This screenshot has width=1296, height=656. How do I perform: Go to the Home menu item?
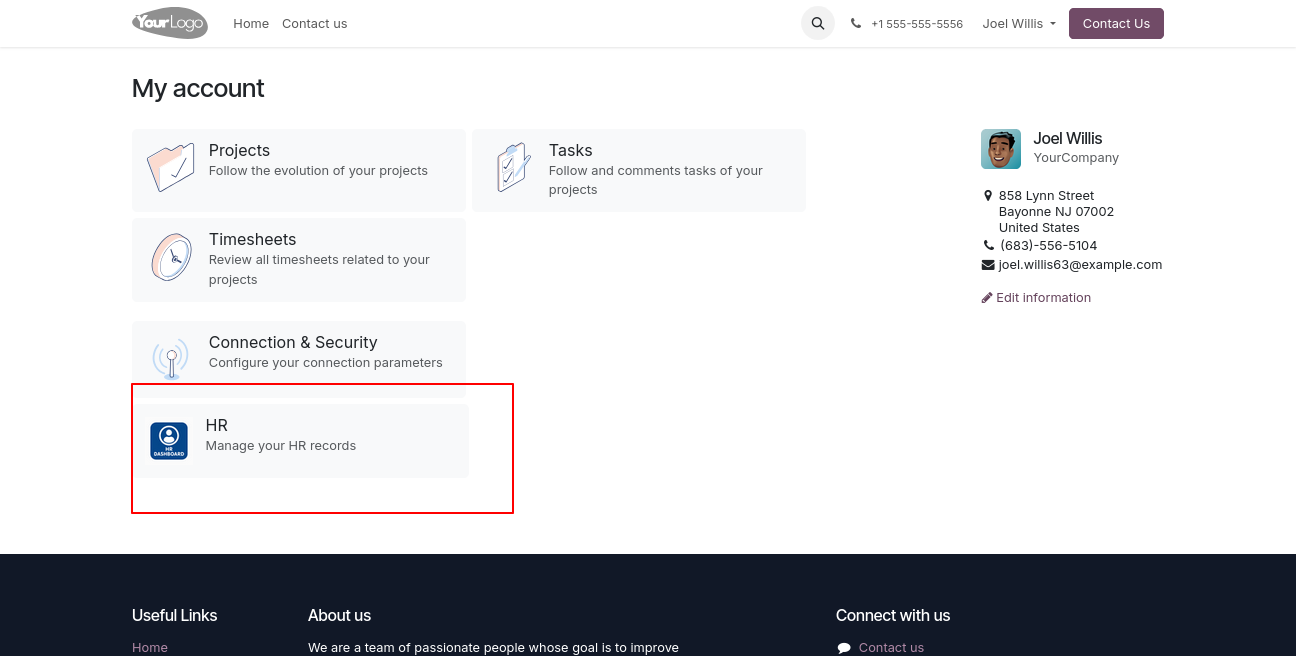pos(251,23)
